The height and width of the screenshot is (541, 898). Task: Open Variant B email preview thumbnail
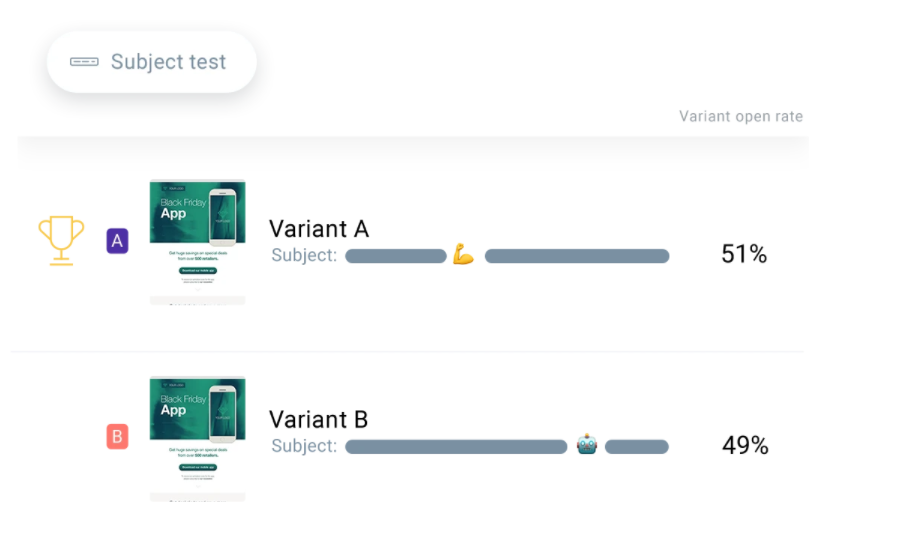197,438
